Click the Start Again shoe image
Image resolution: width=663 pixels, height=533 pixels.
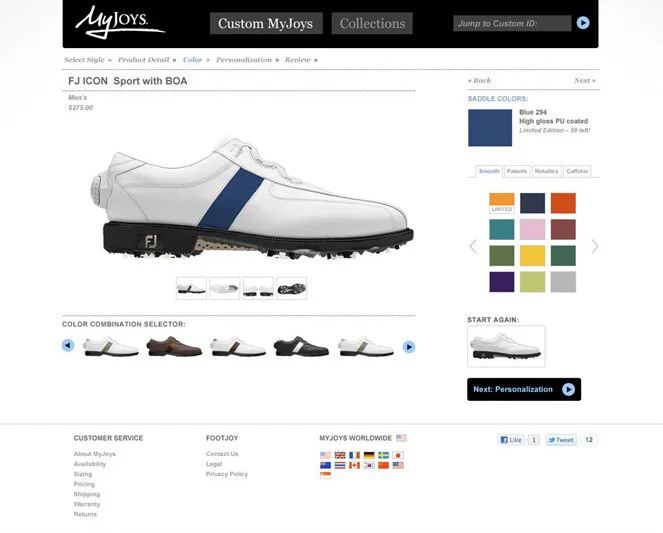(x=506, y=346)
